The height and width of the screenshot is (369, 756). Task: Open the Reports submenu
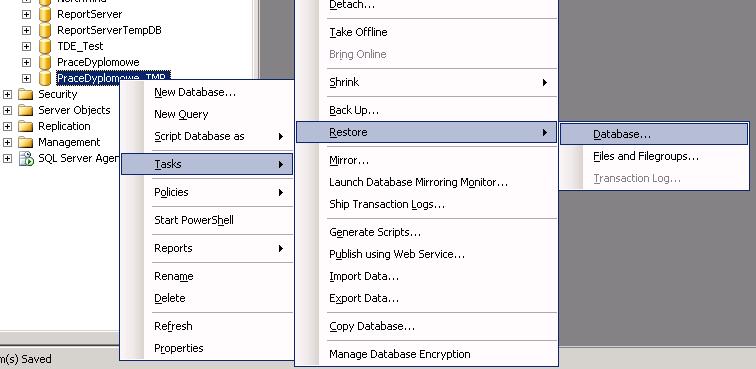[x=207, y=248]
